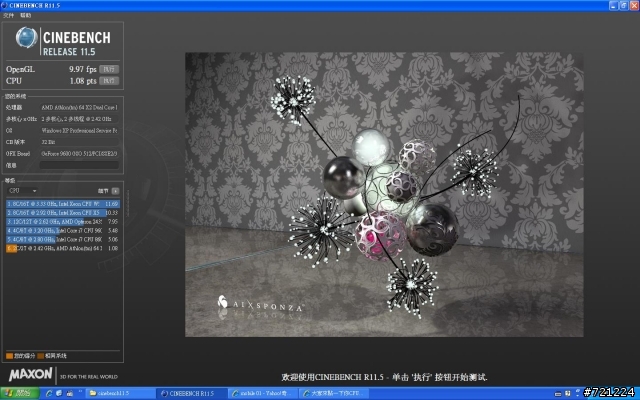
Task: Click third quick launch icon in taskbar
Action: point(69,393)
